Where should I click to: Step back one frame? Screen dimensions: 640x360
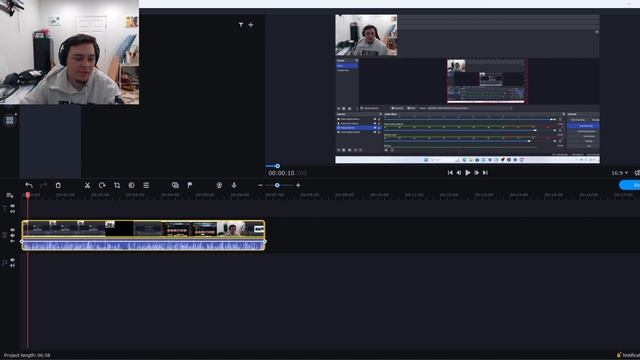(x=459, y=173)
